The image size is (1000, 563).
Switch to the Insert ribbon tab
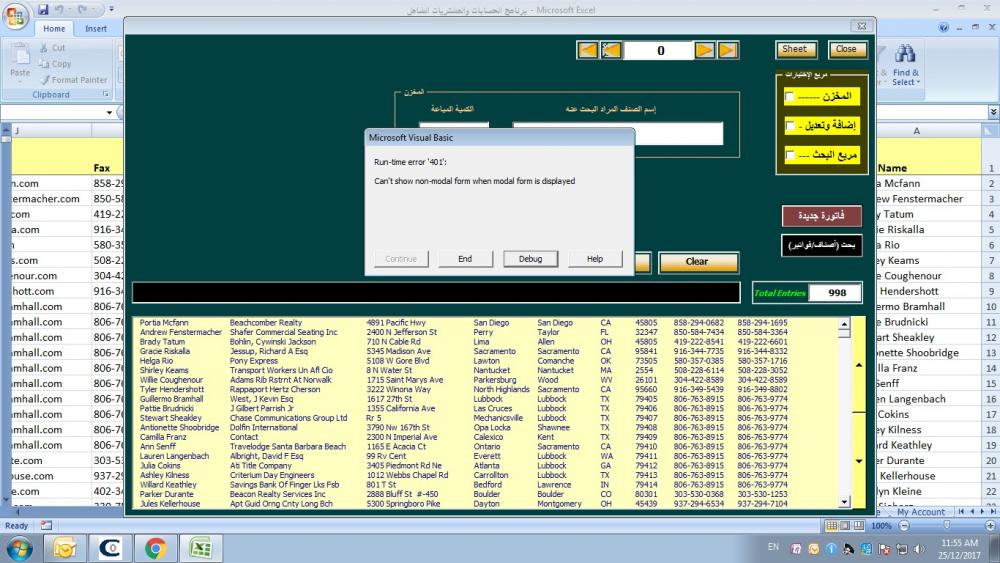(96, 29)
